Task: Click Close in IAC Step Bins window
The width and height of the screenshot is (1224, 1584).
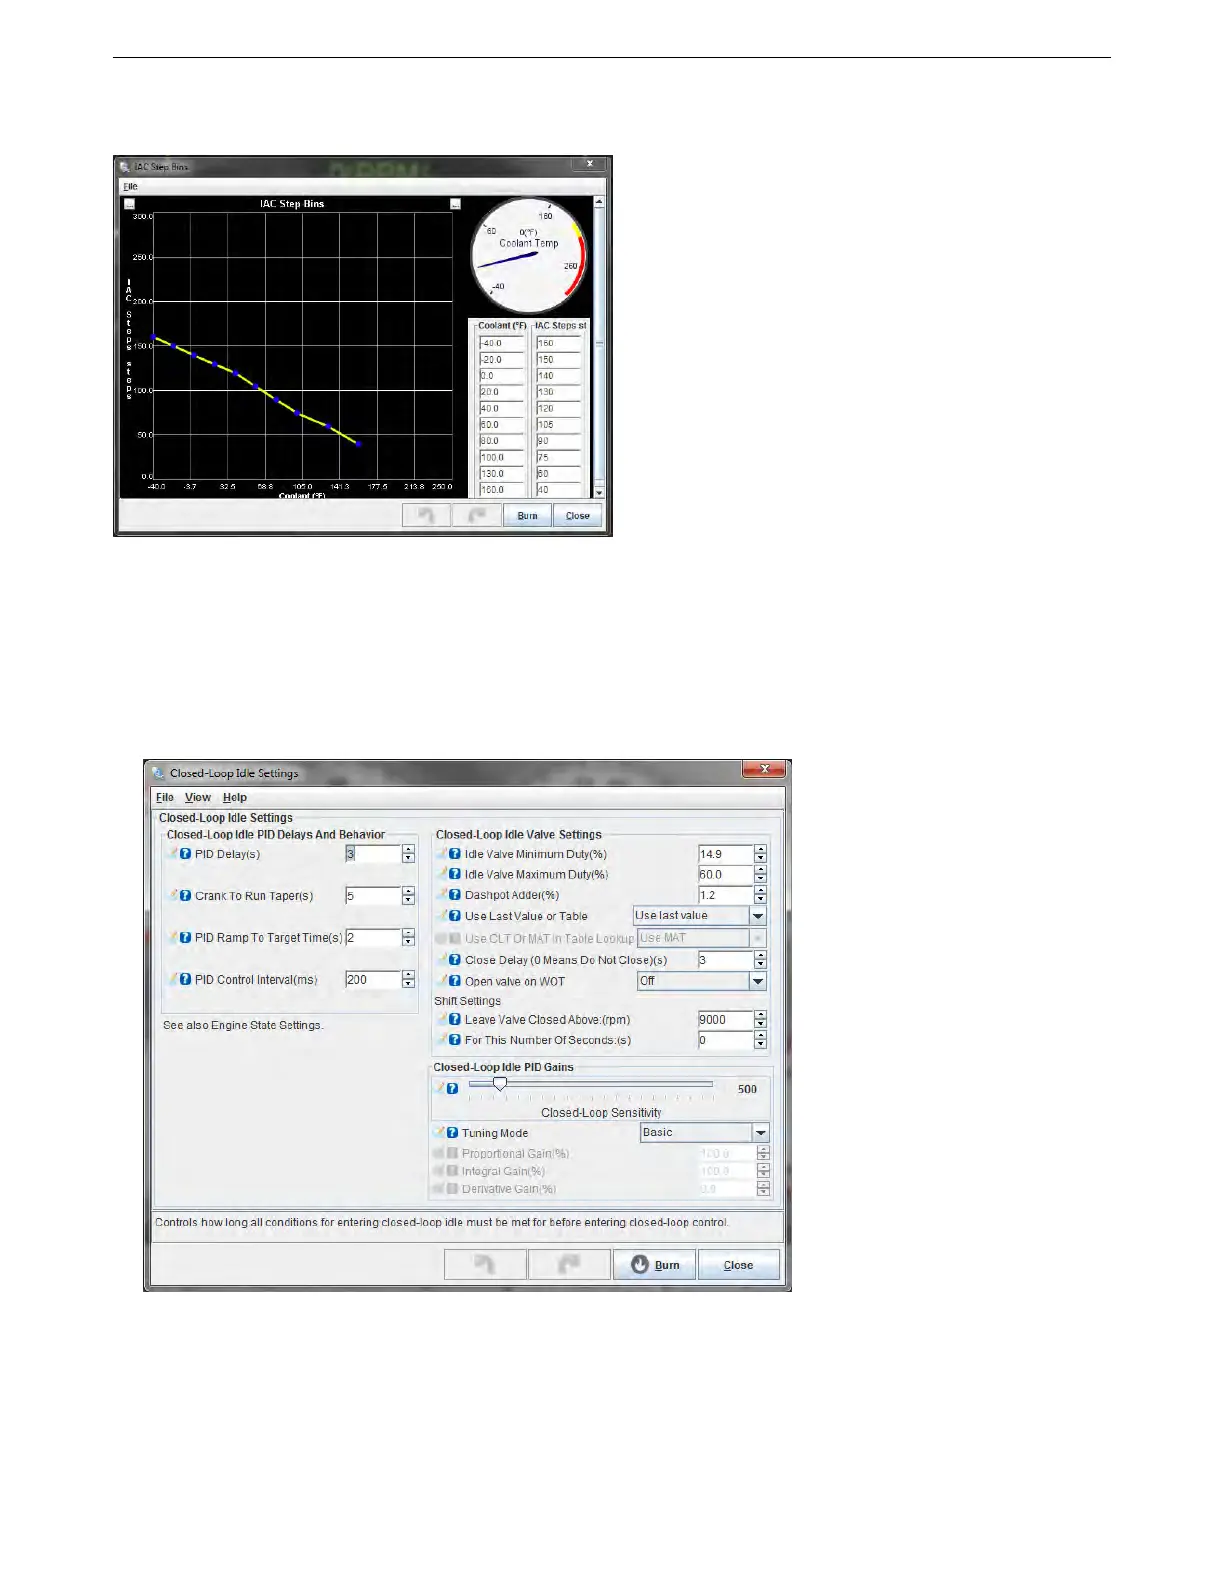Action: (578, 515)
